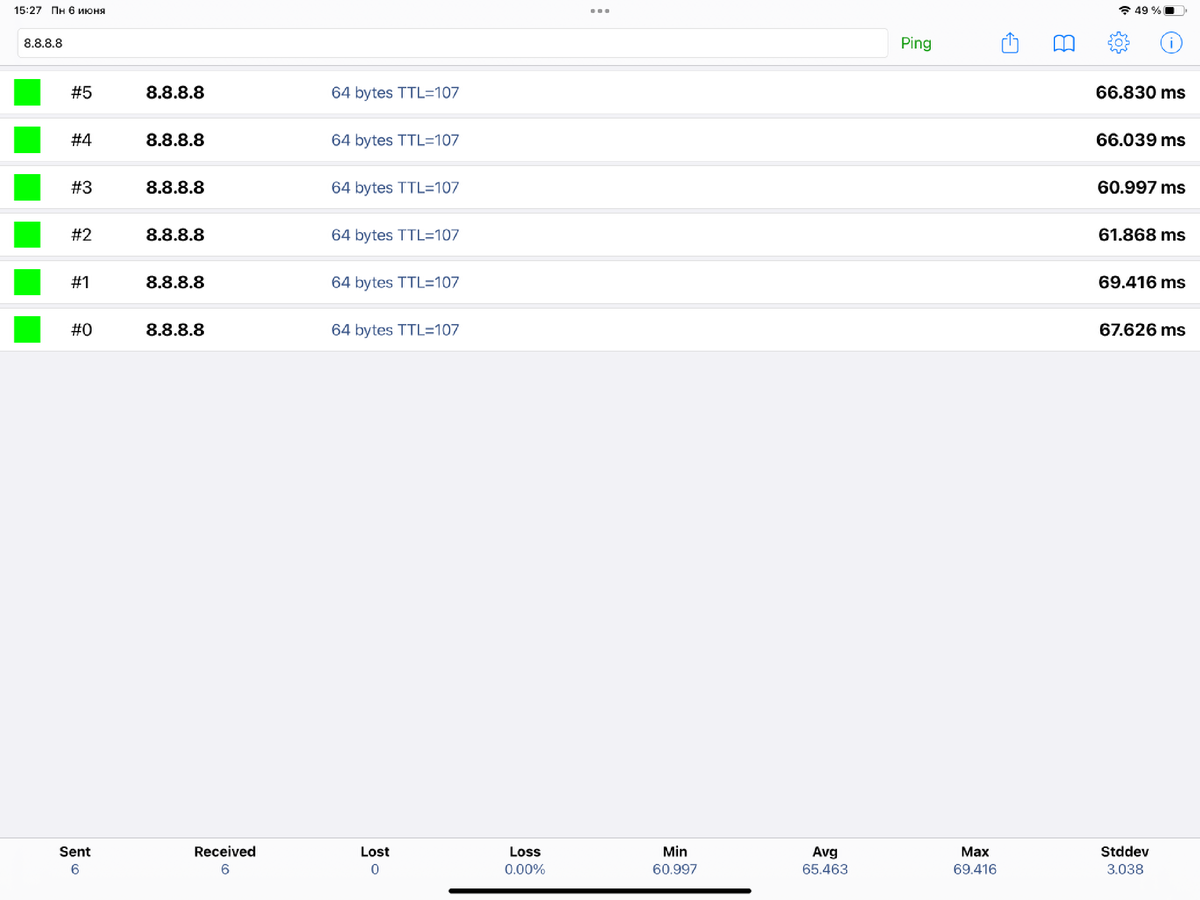Click the Avg 65.463 statistic
The image size is (1200, 900).
pyautogui.click(x=825, y=860)
